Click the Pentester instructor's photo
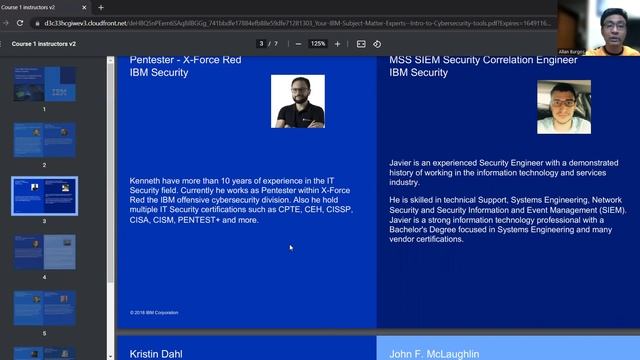640x360 pixels. click(x=298, y=101)
